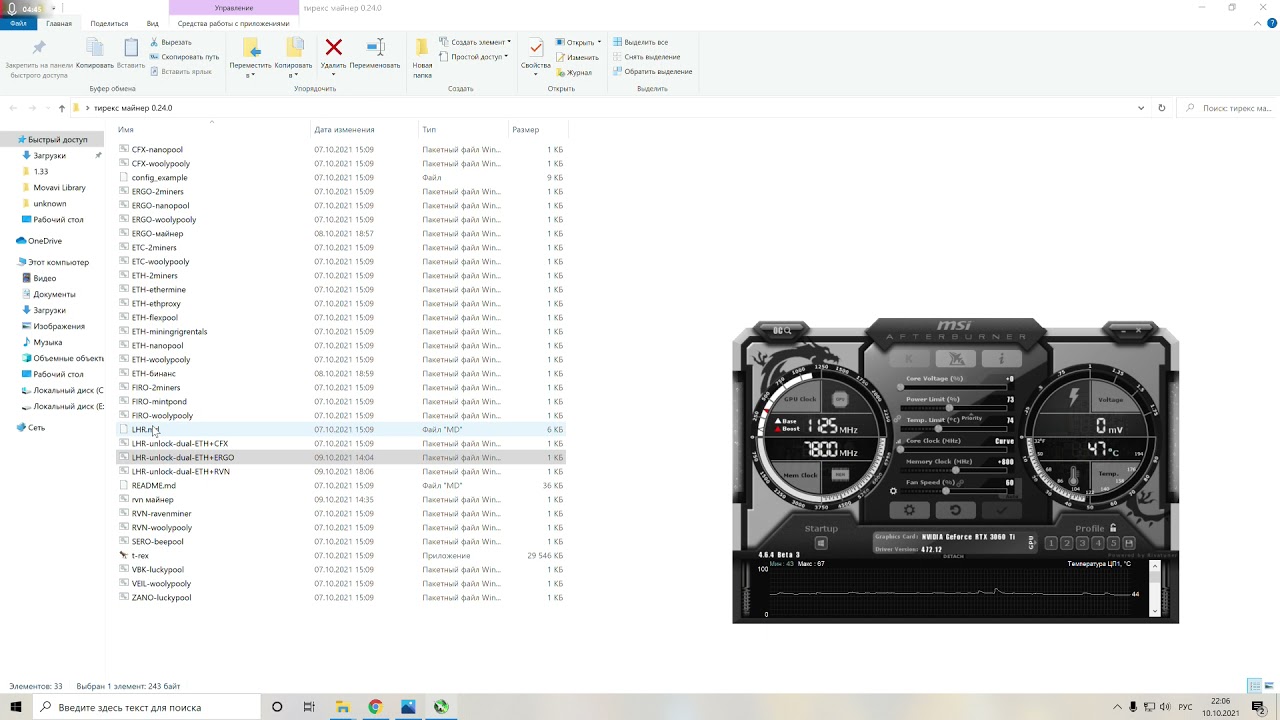This screenshot has width=1280, height=720.
Task: Click the Edit (Изменить) command
Action: pyautogui.click(x=577, y=57)
